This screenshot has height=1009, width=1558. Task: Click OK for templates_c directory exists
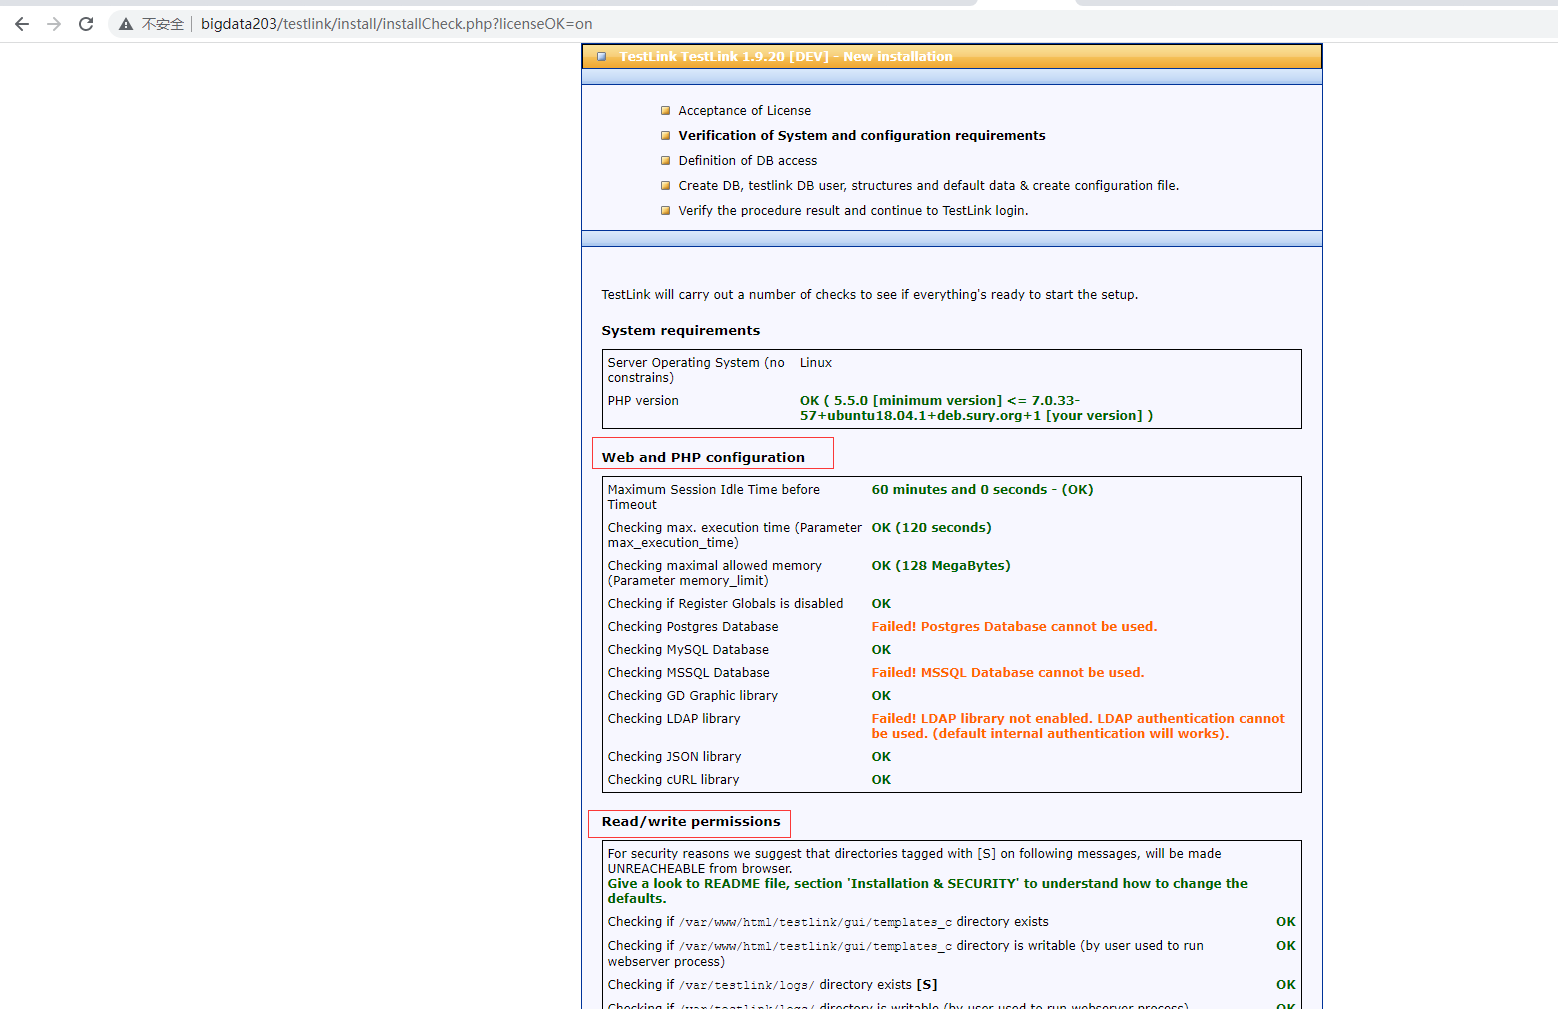click(1286, 922)
